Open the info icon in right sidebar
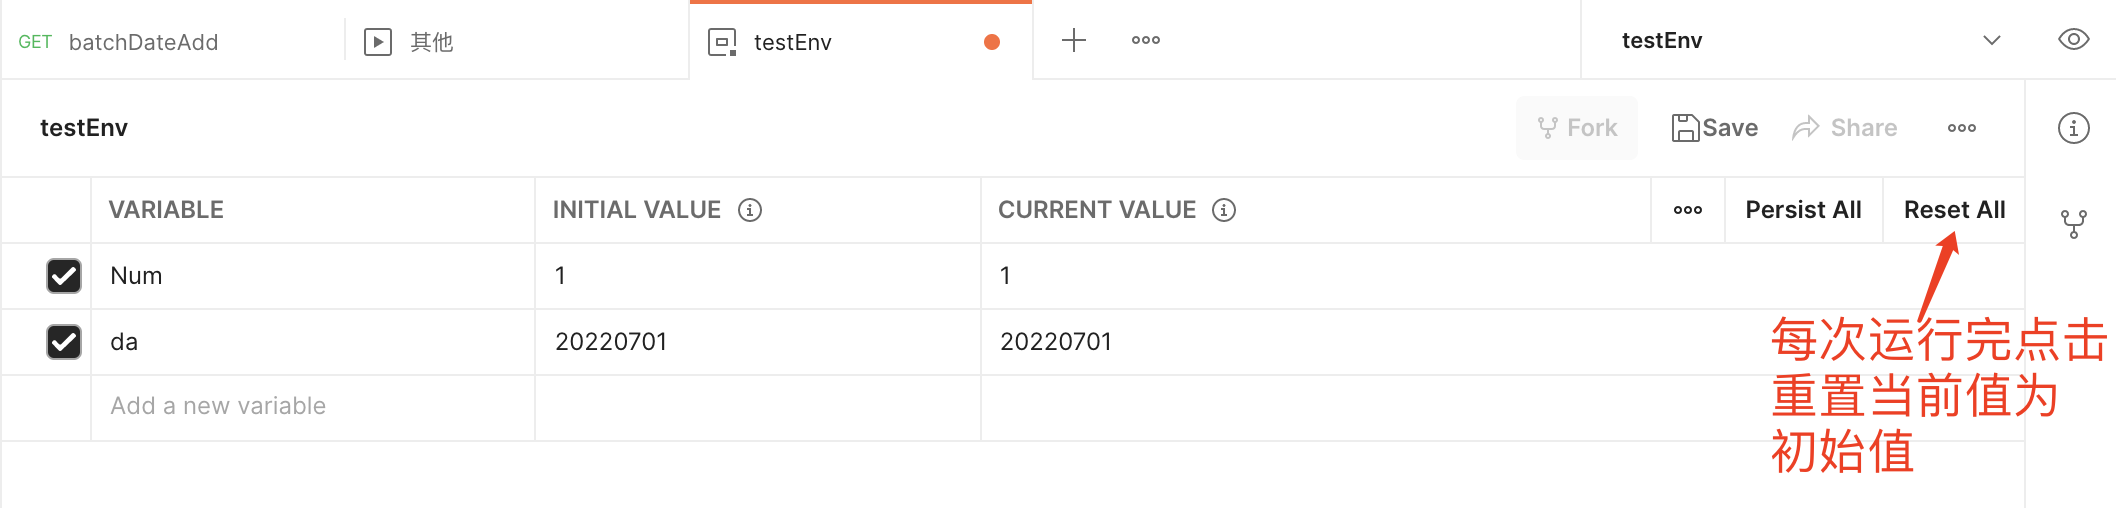This screenshot has width=2116, height=508. coord(2074,128)
